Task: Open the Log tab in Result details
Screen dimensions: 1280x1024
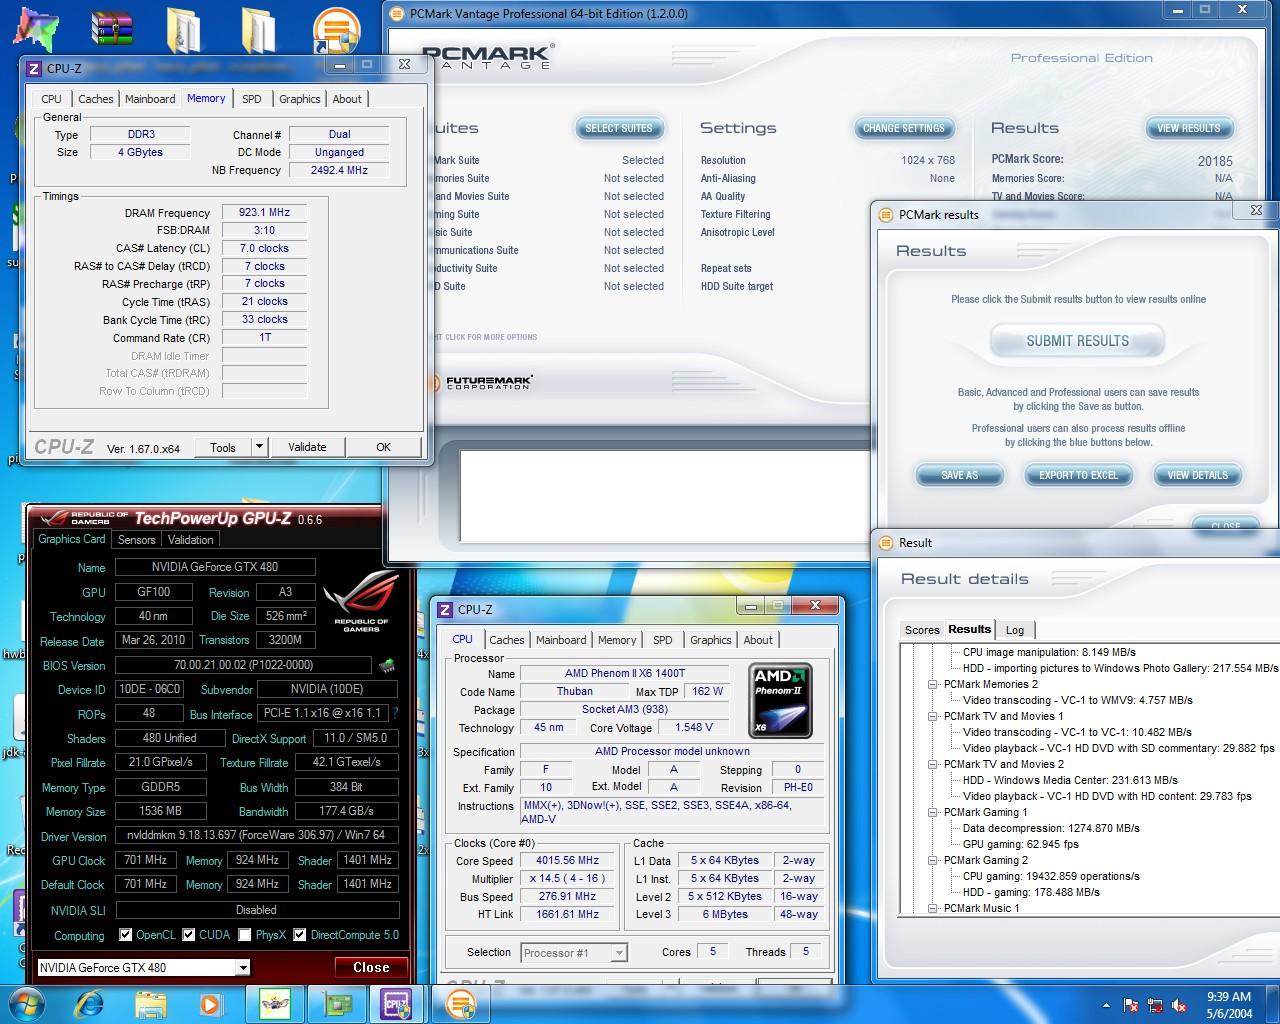Action: tap(1015, 630)
